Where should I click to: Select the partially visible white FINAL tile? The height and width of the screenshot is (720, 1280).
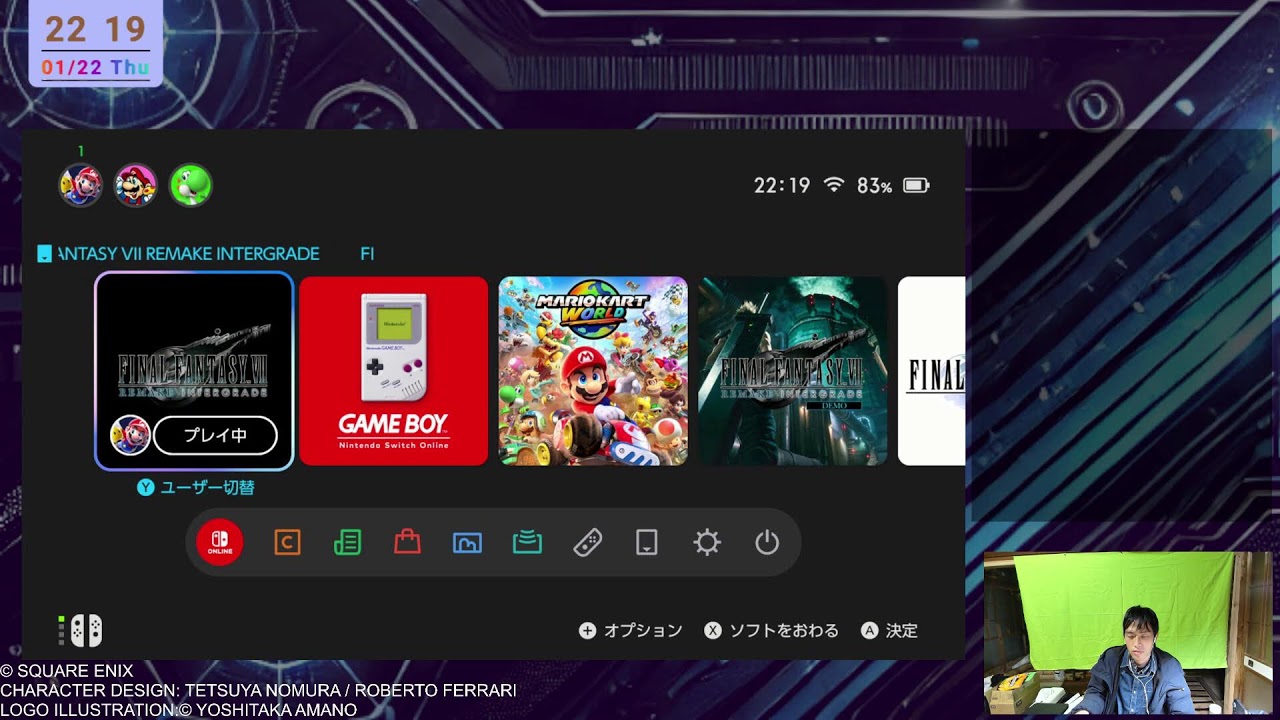point(932,371)
